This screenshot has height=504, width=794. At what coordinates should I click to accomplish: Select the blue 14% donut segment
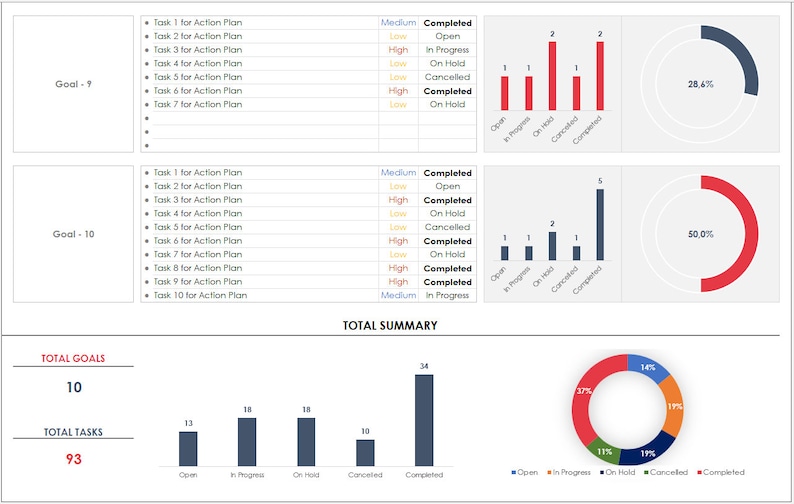tap(649, 367)
